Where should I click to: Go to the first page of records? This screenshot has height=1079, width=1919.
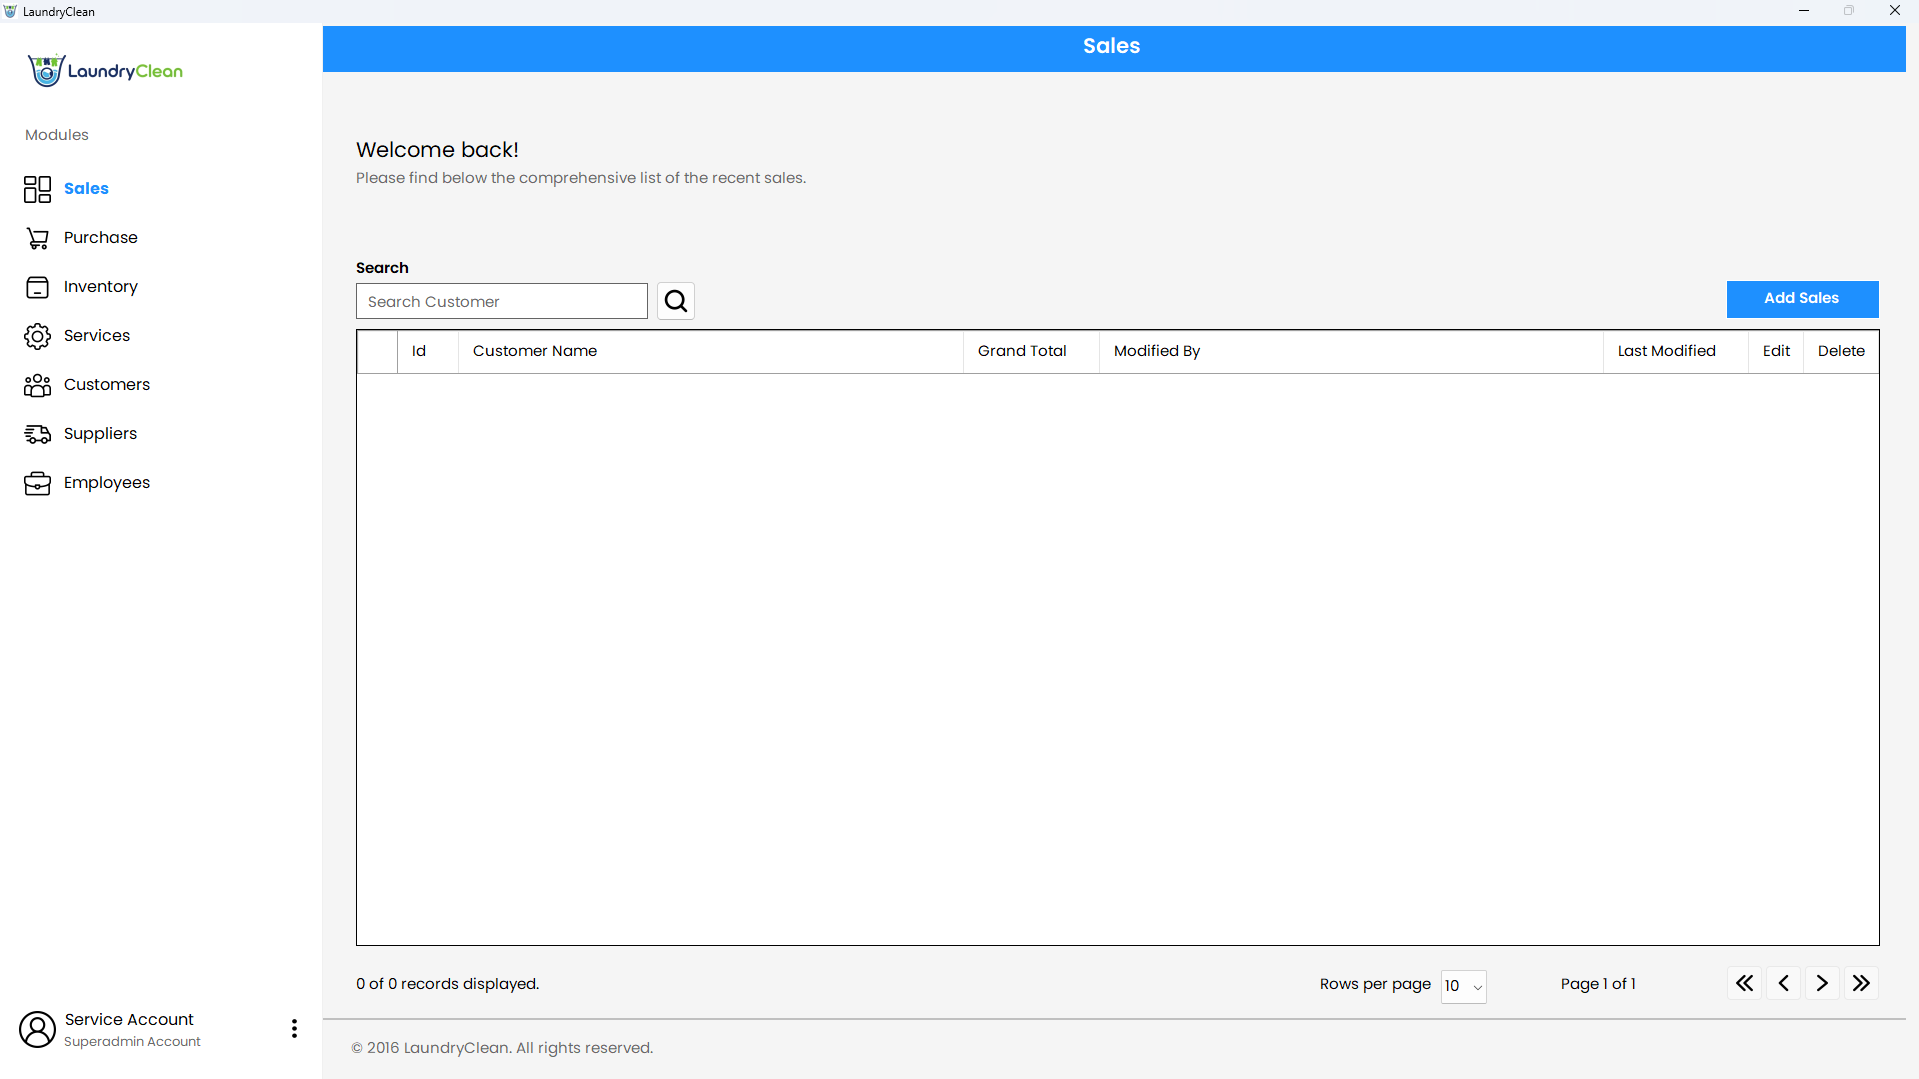coord(1744,983)
